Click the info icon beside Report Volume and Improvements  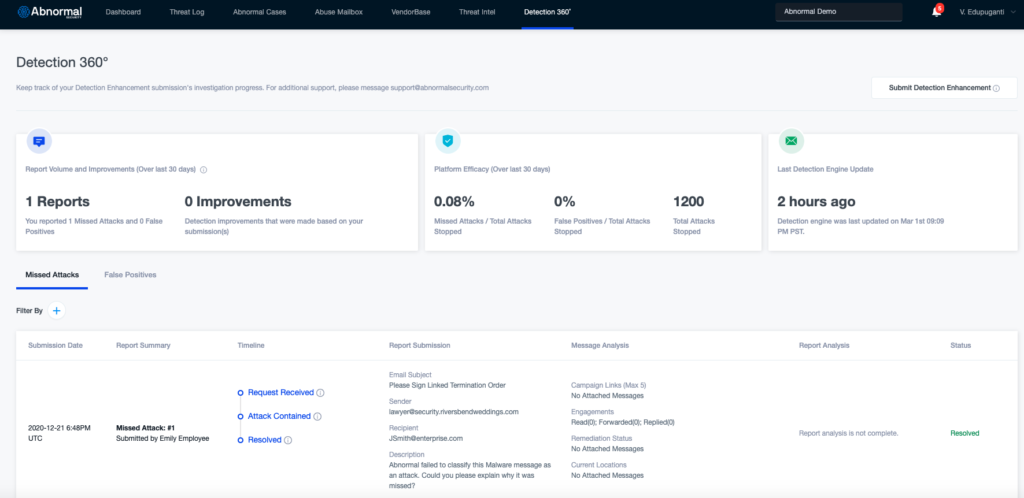[x=203, y=170]
